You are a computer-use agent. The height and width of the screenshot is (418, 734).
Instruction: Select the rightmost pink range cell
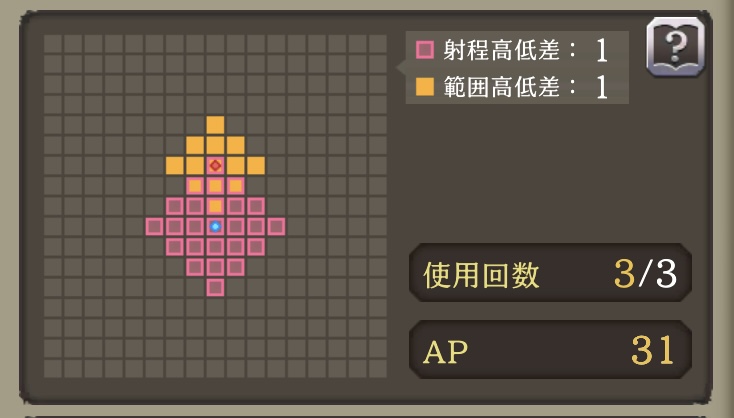276,227
